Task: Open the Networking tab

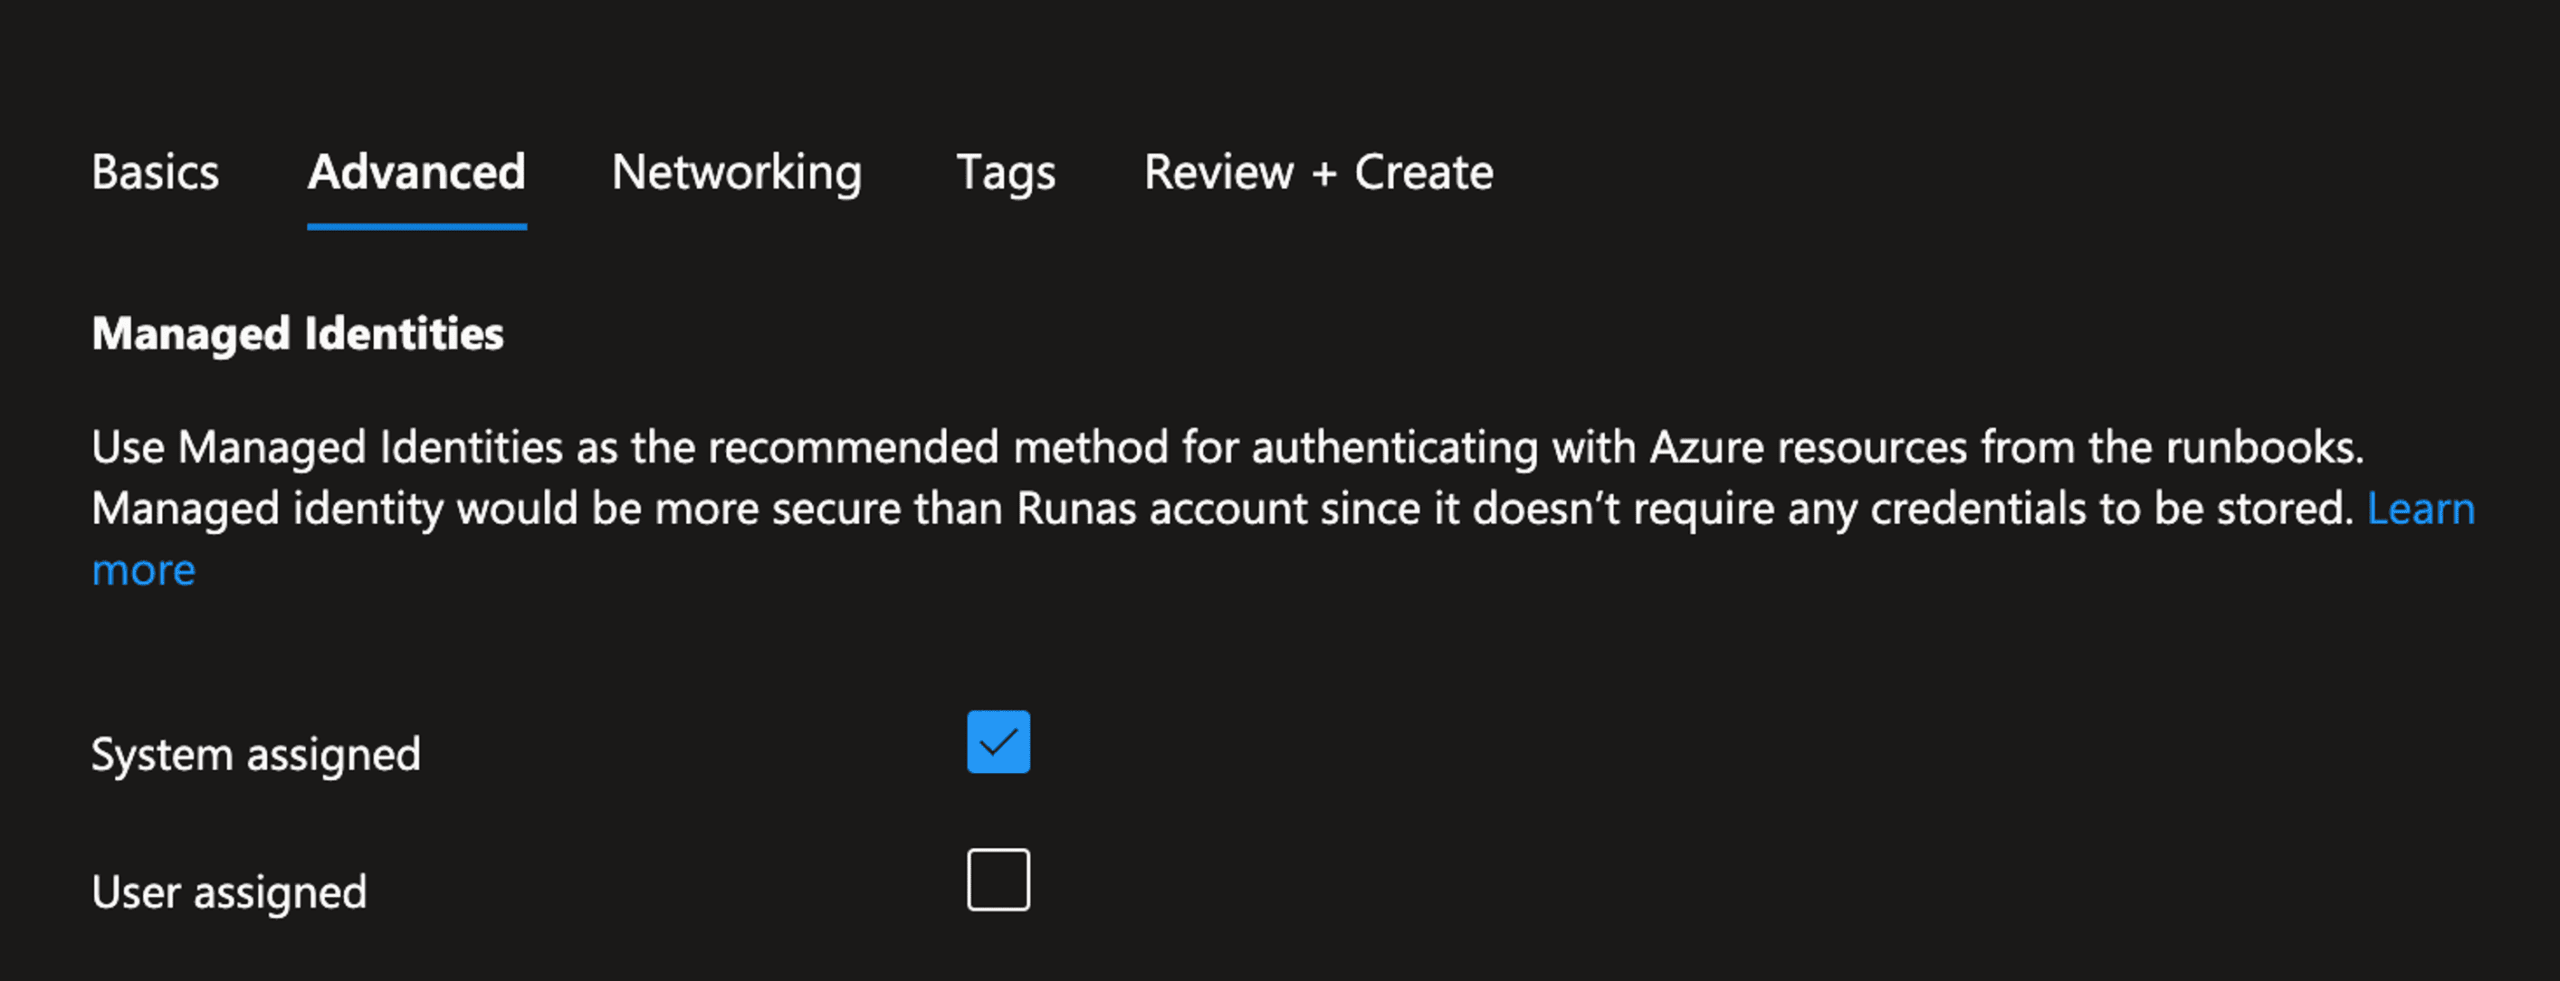Action: pyautogui.click(x=737, y=172)
